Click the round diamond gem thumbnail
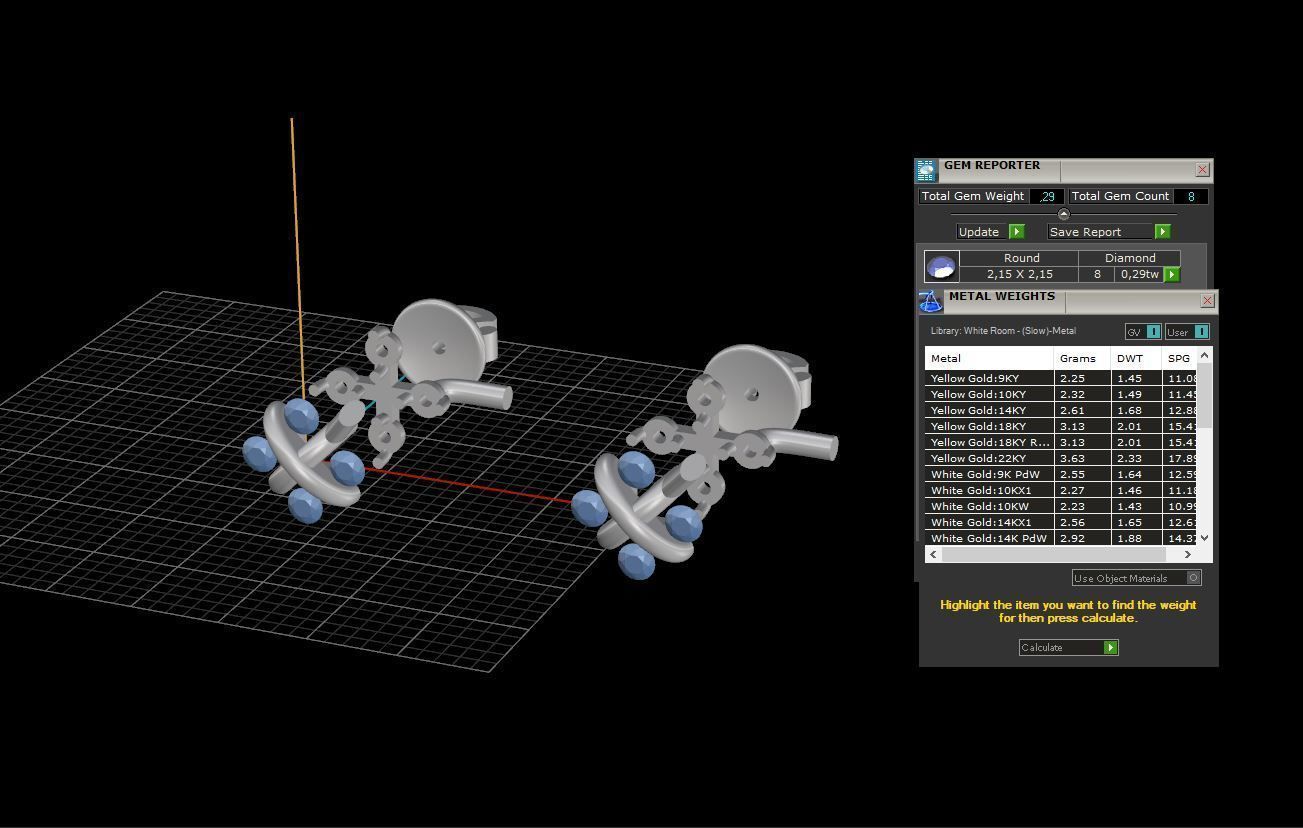Image resolution: width=1303 pixels, height=828 pixels. (941, 266)
